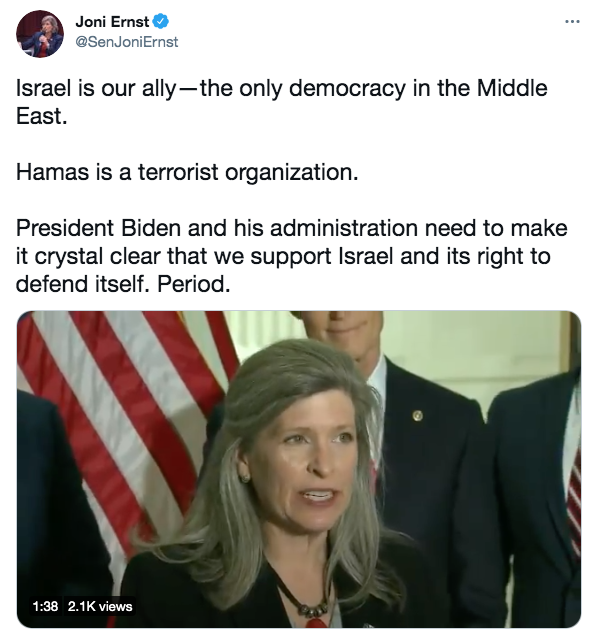Image resolution: width=598 pixels, height=640 pixels.
Task: Click the 'Hamas is a terrorist organization' line
Action: tap(187, 172)
